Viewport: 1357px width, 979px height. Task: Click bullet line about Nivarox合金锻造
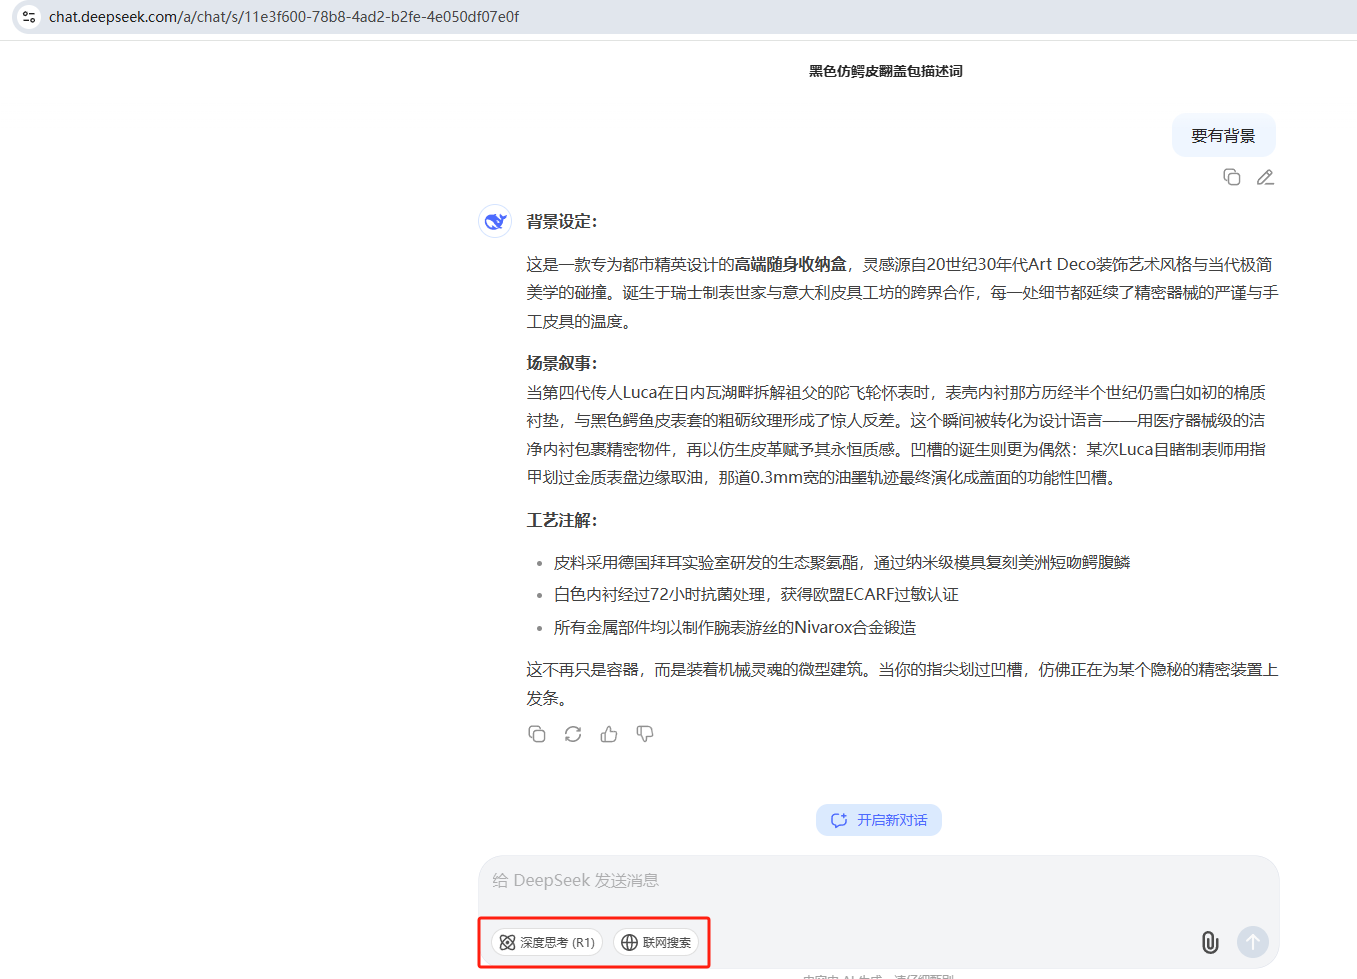735,627
